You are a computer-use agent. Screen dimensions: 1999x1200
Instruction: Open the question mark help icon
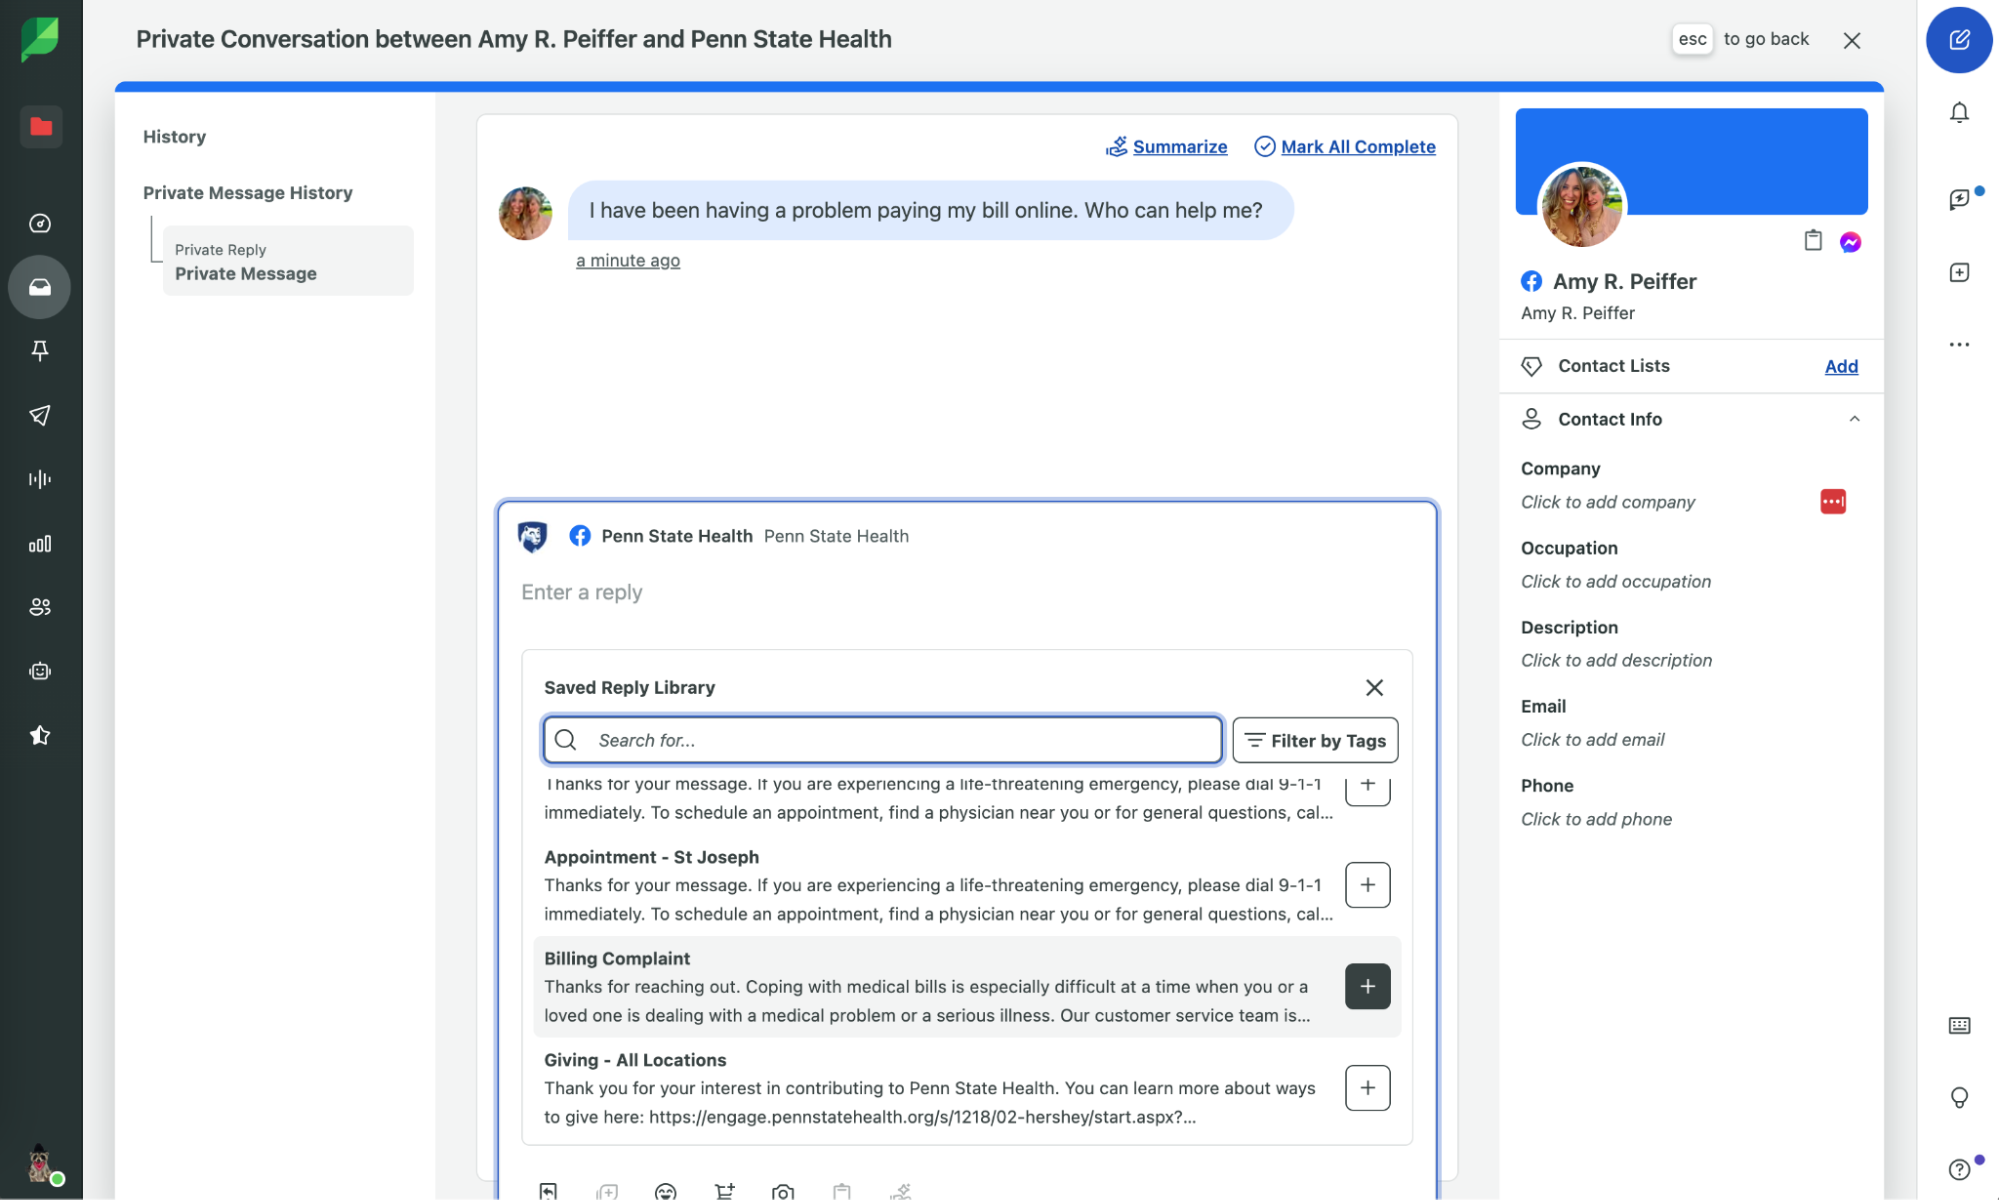pos(1959,1169)
